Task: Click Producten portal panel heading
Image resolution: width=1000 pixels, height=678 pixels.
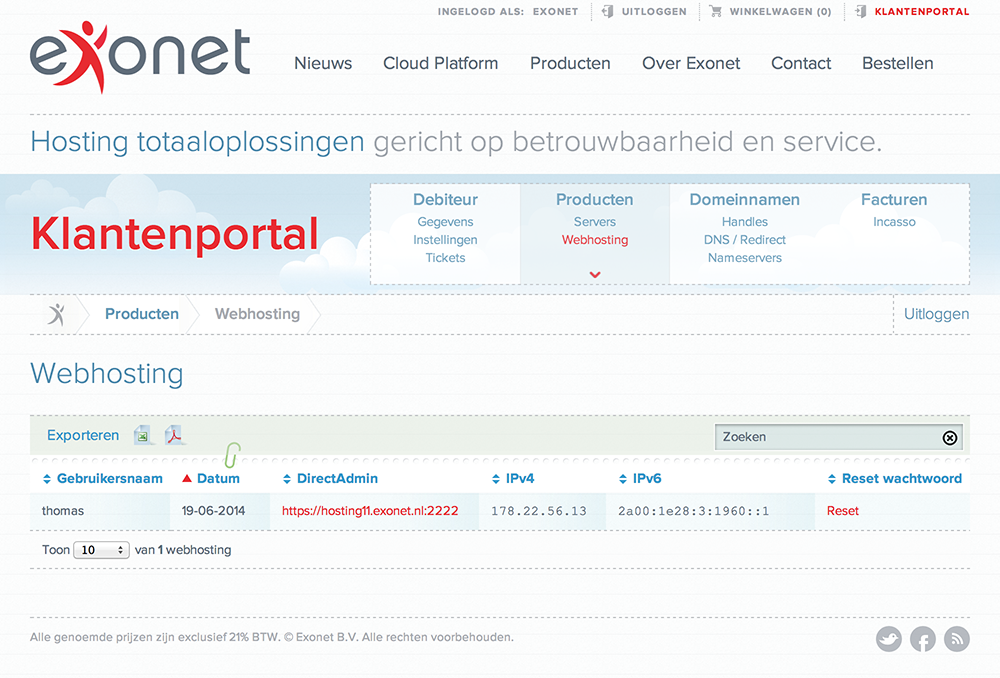Action: [594, 200]
